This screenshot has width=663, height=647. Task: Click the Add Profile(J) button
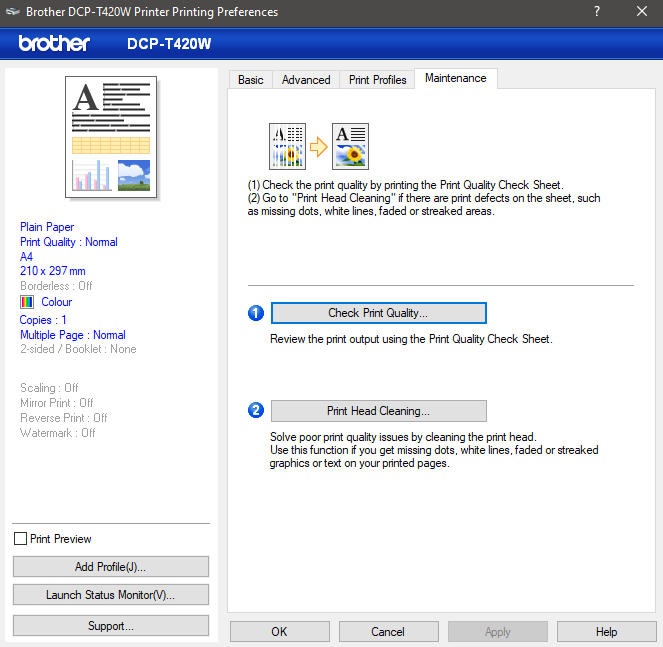click(111, 566)
